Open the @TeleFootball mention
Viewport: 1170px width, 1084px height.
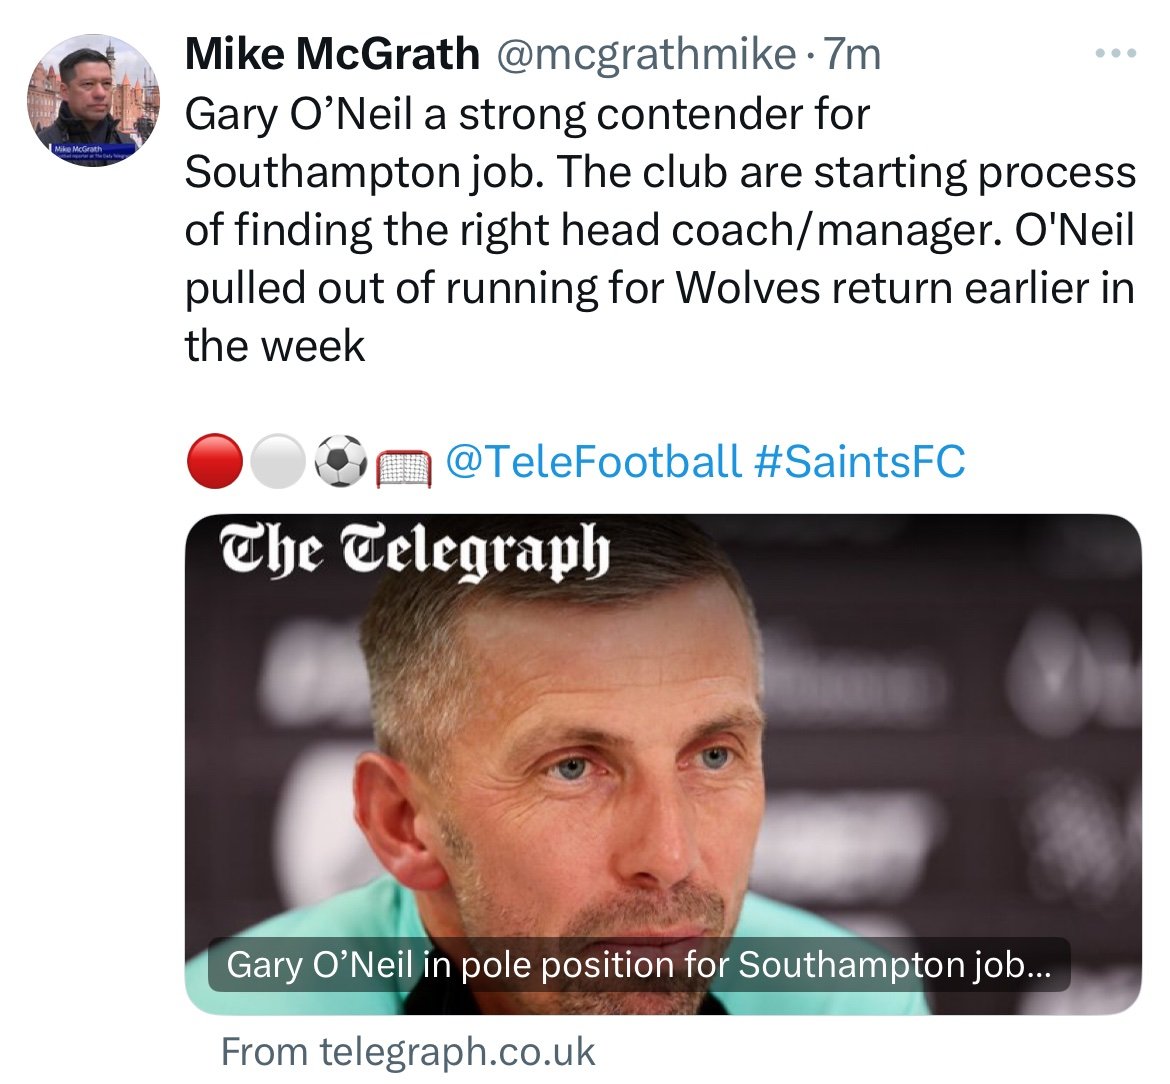click(x=593, y=462)
